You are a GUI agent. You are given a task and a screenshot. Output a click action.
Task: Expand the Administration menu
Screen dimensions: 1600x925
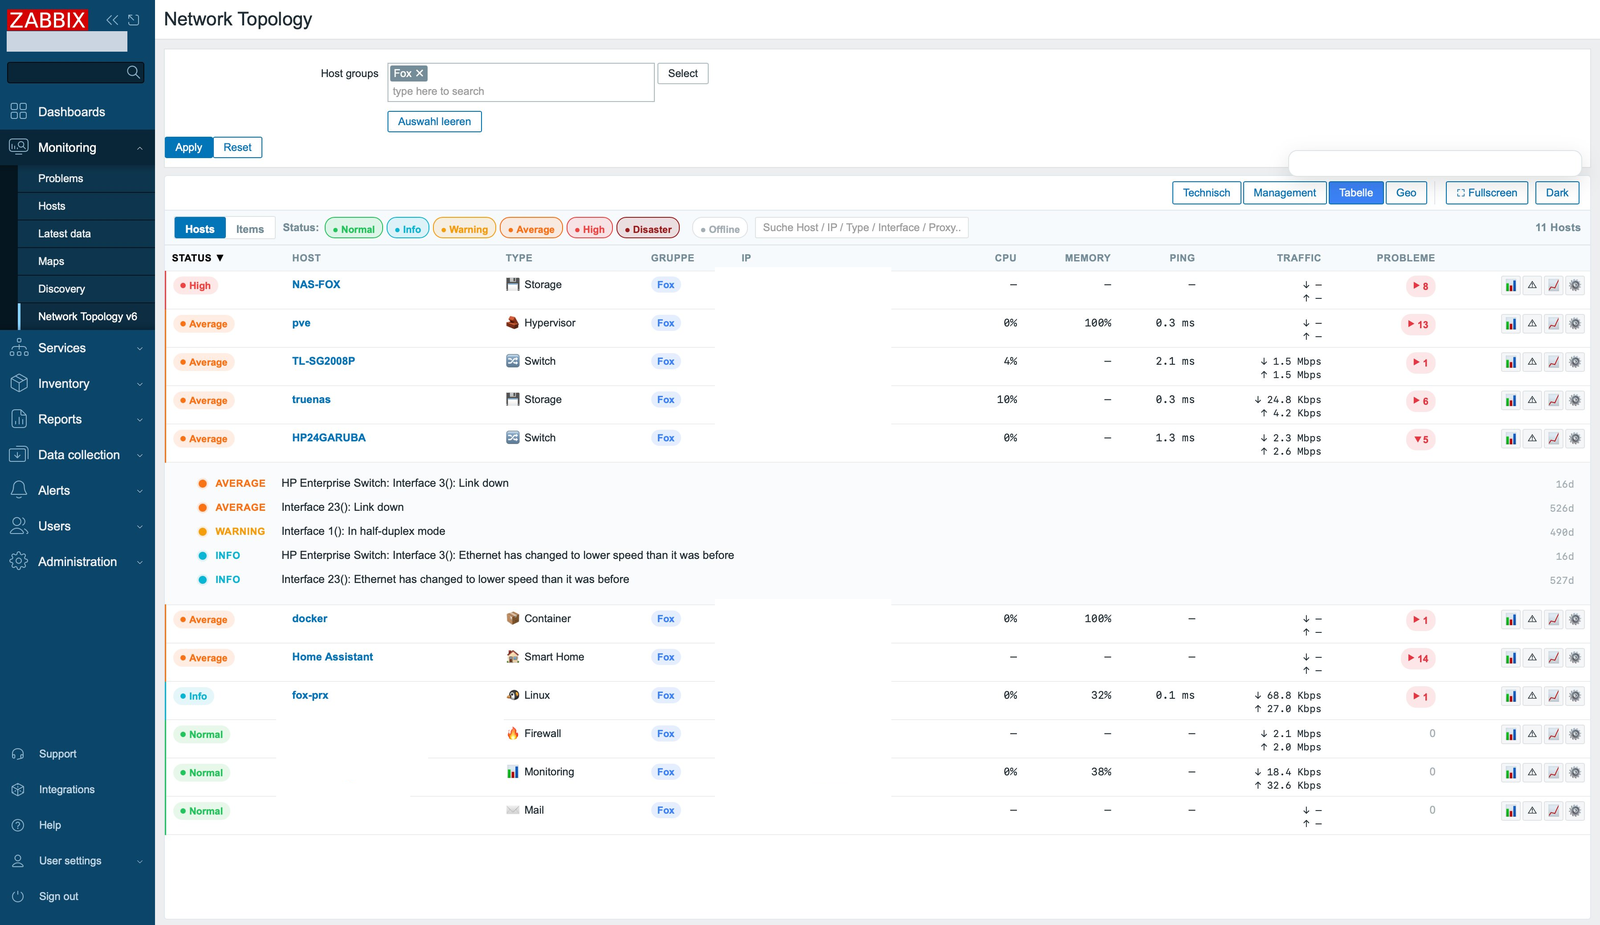tap(77, 562)
